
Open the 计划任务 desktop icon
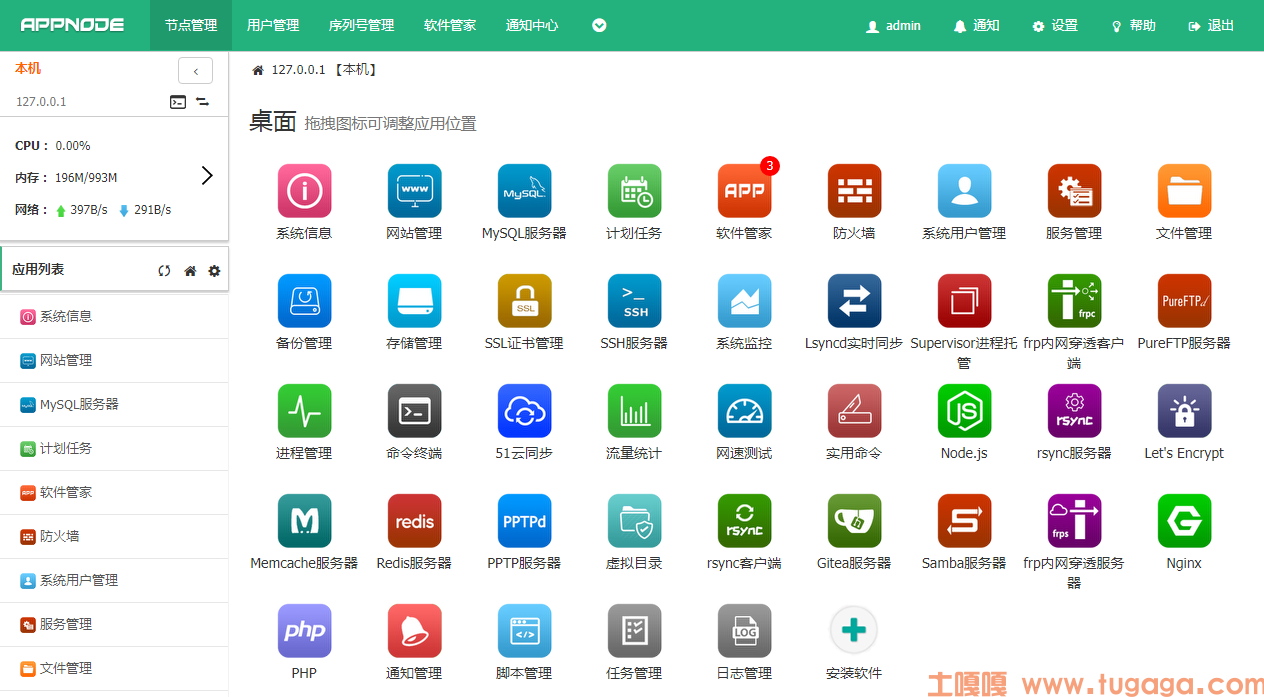[x=634, y=191]
